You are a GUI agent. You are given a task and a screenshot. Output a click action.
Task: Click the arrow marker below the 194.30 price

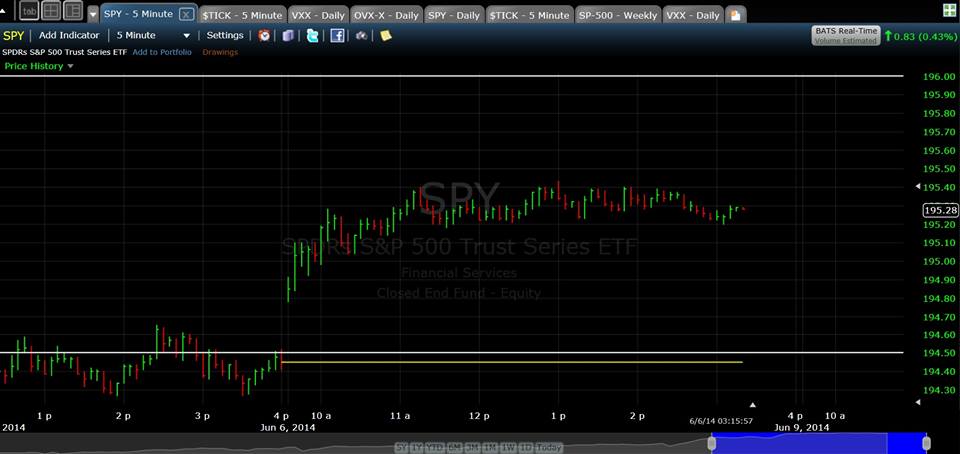pyautogui.click(x=917, y=402)
